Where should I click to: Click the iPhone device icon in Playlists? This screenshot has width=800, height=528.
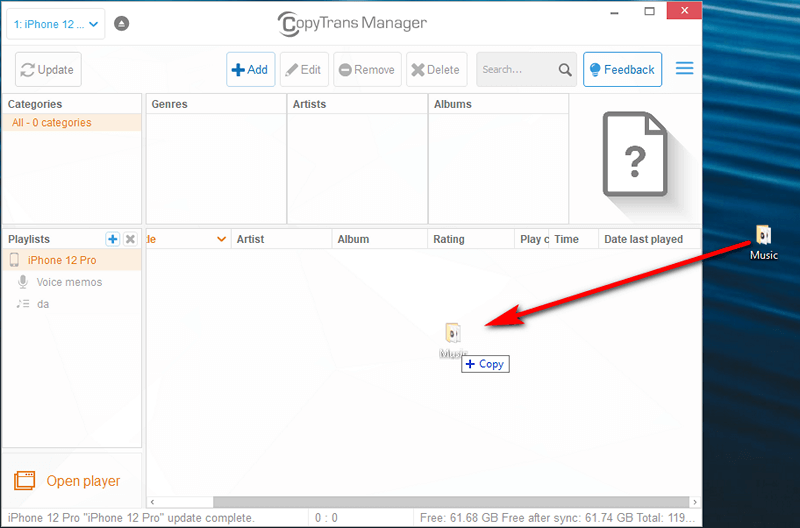tap(14, 260)
